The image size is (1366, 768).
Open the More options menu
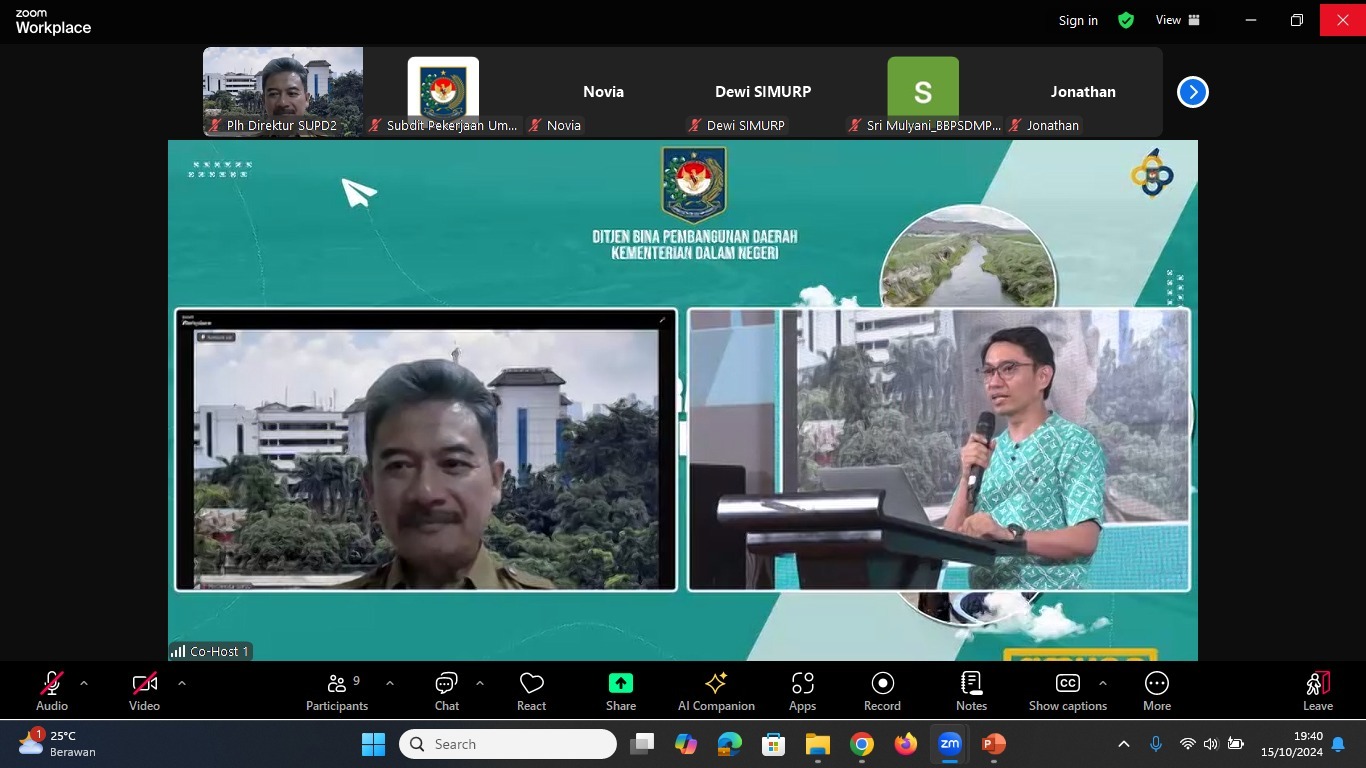[x=1157, y=691]
